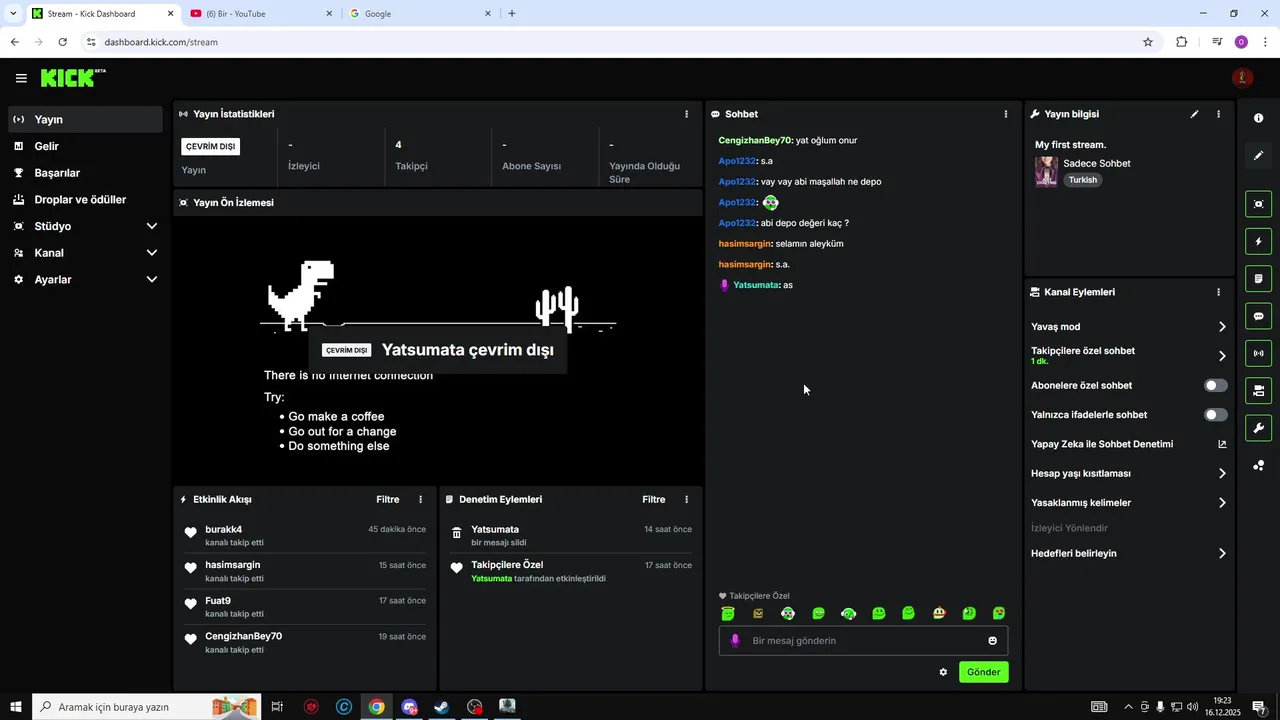Viewport: 1280px width, 720px height.
Task: Open burakk4 entry in activity feed
Action: [305, 536]
